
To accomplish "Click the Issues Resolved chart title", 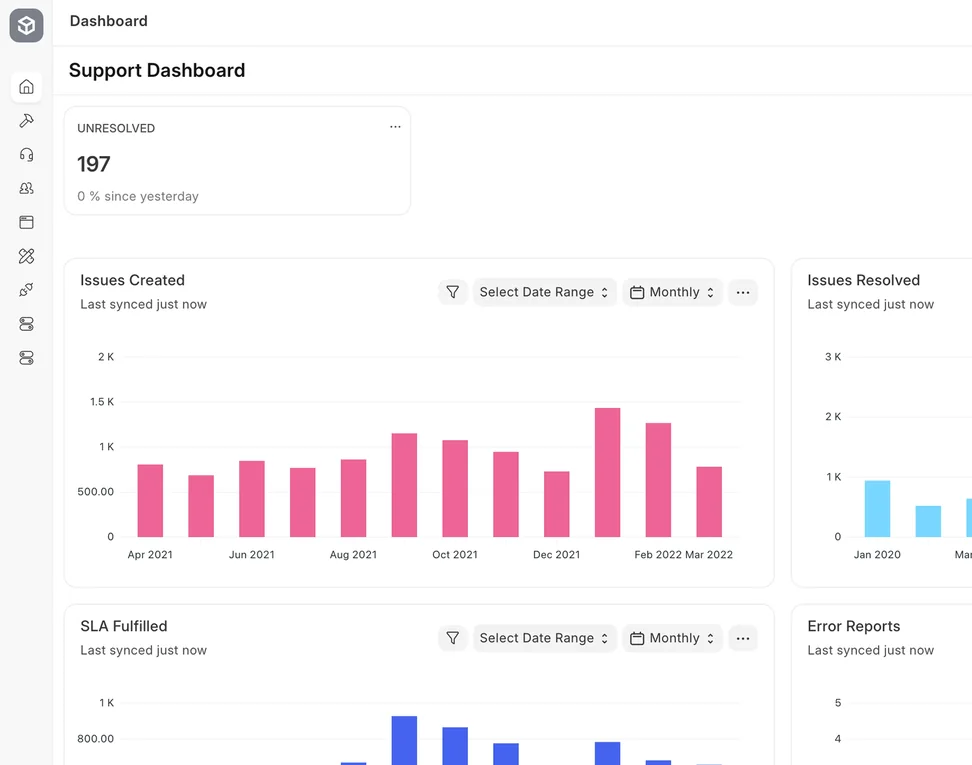I will pyautogui.click(x=863, y=280).
